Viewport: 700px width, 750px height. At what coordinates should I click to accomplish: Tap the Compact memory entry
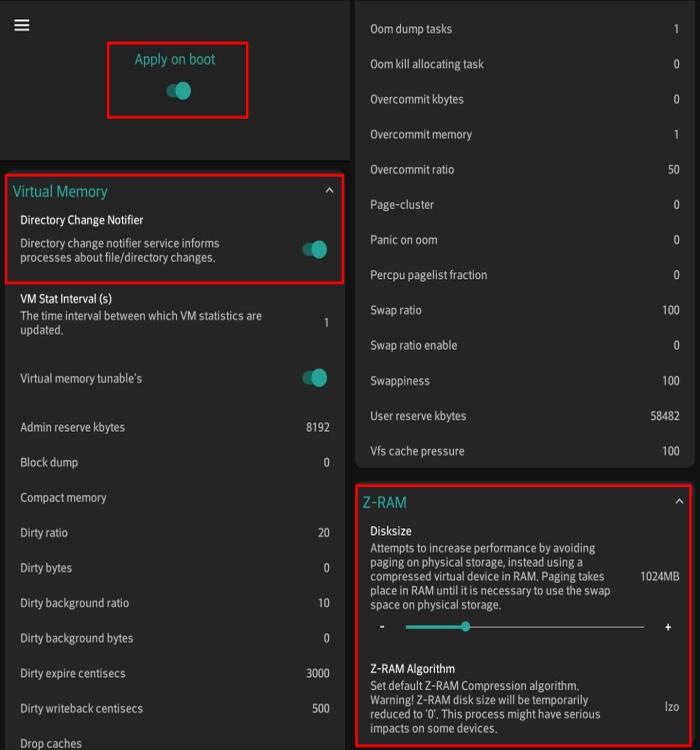(175, 497)
